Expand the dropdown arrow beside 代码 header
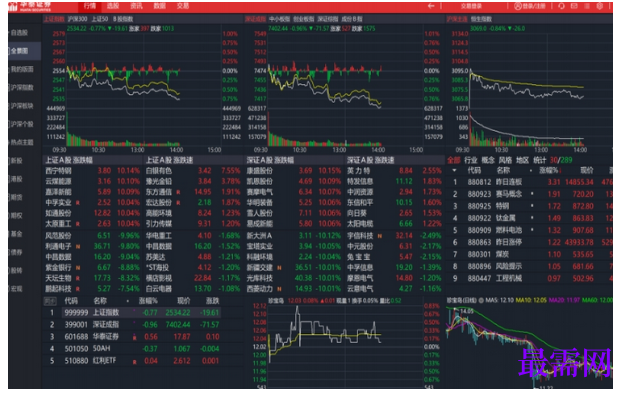The height and width of the screenshot is (394, 630). click(454, 170)
